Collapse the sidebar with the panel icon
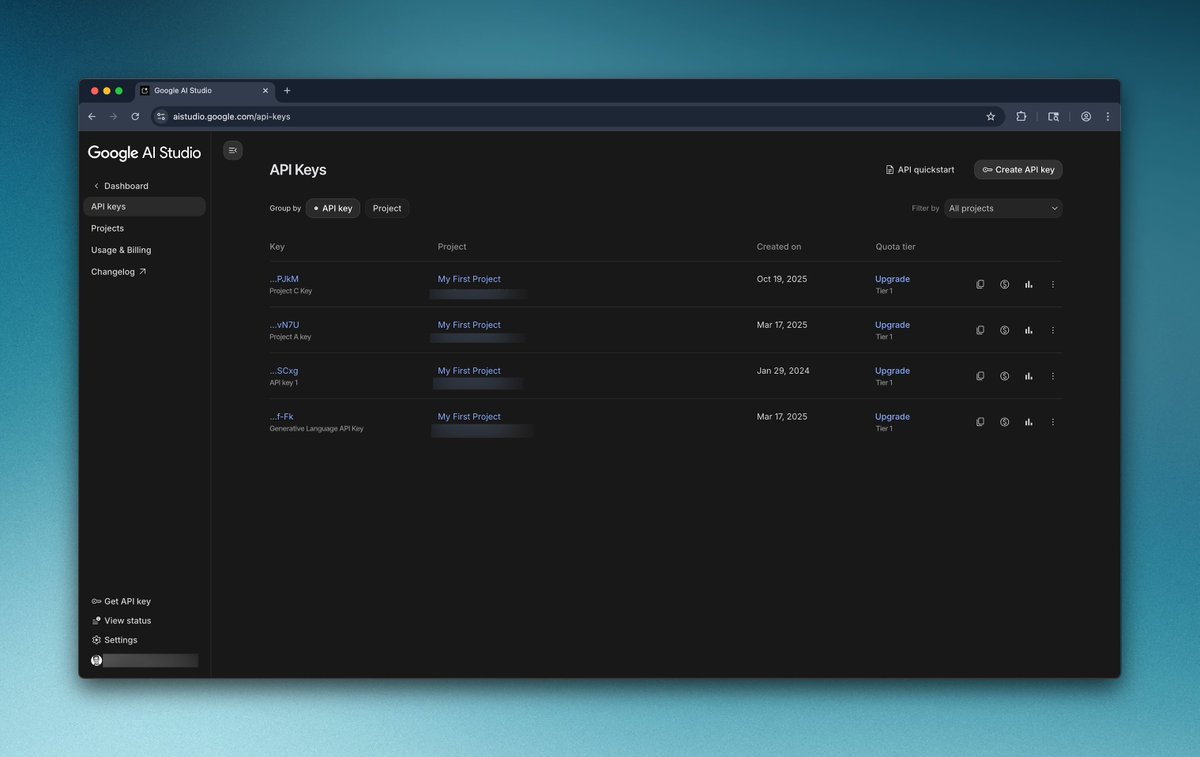 point(232,150)
